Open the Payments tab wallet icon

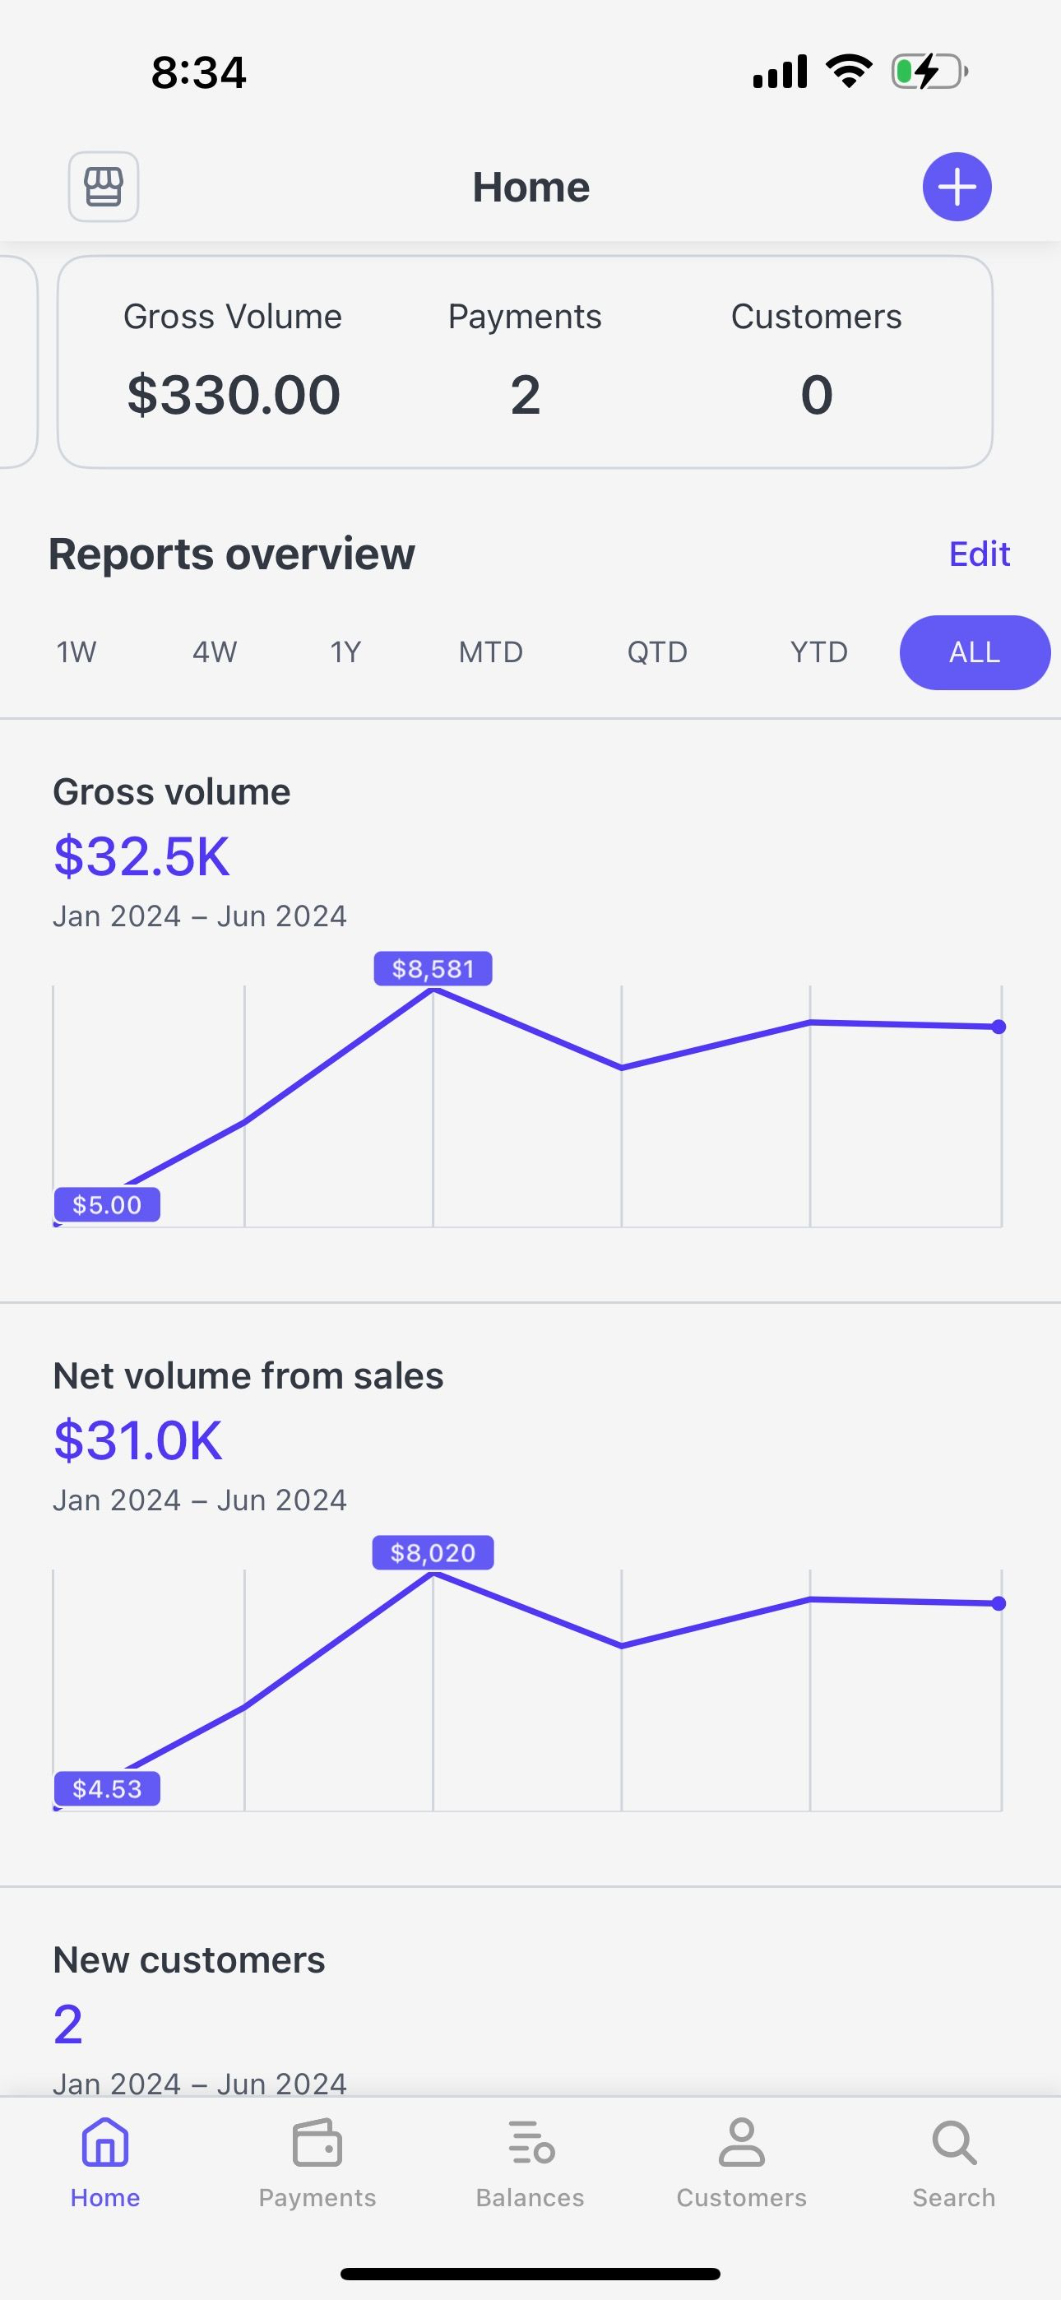pyautogui.click(x=317, y=2143)
